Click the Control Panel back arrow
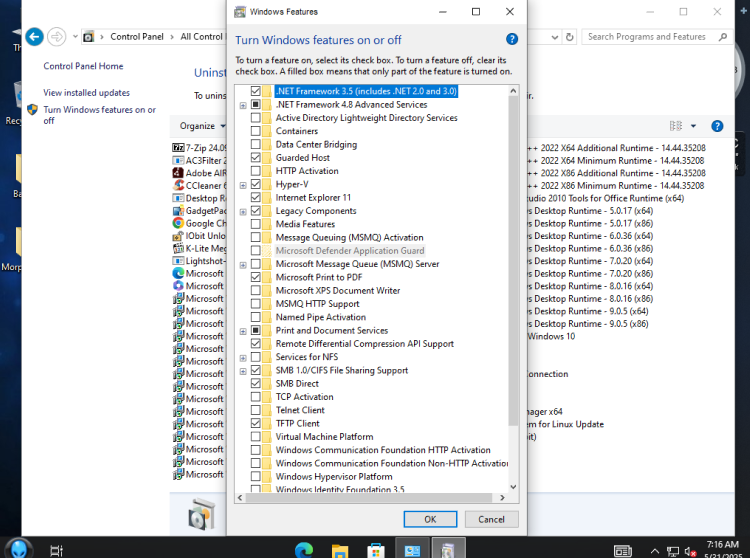The height and width of the screenshot is (558, 750). pos(34,37)
